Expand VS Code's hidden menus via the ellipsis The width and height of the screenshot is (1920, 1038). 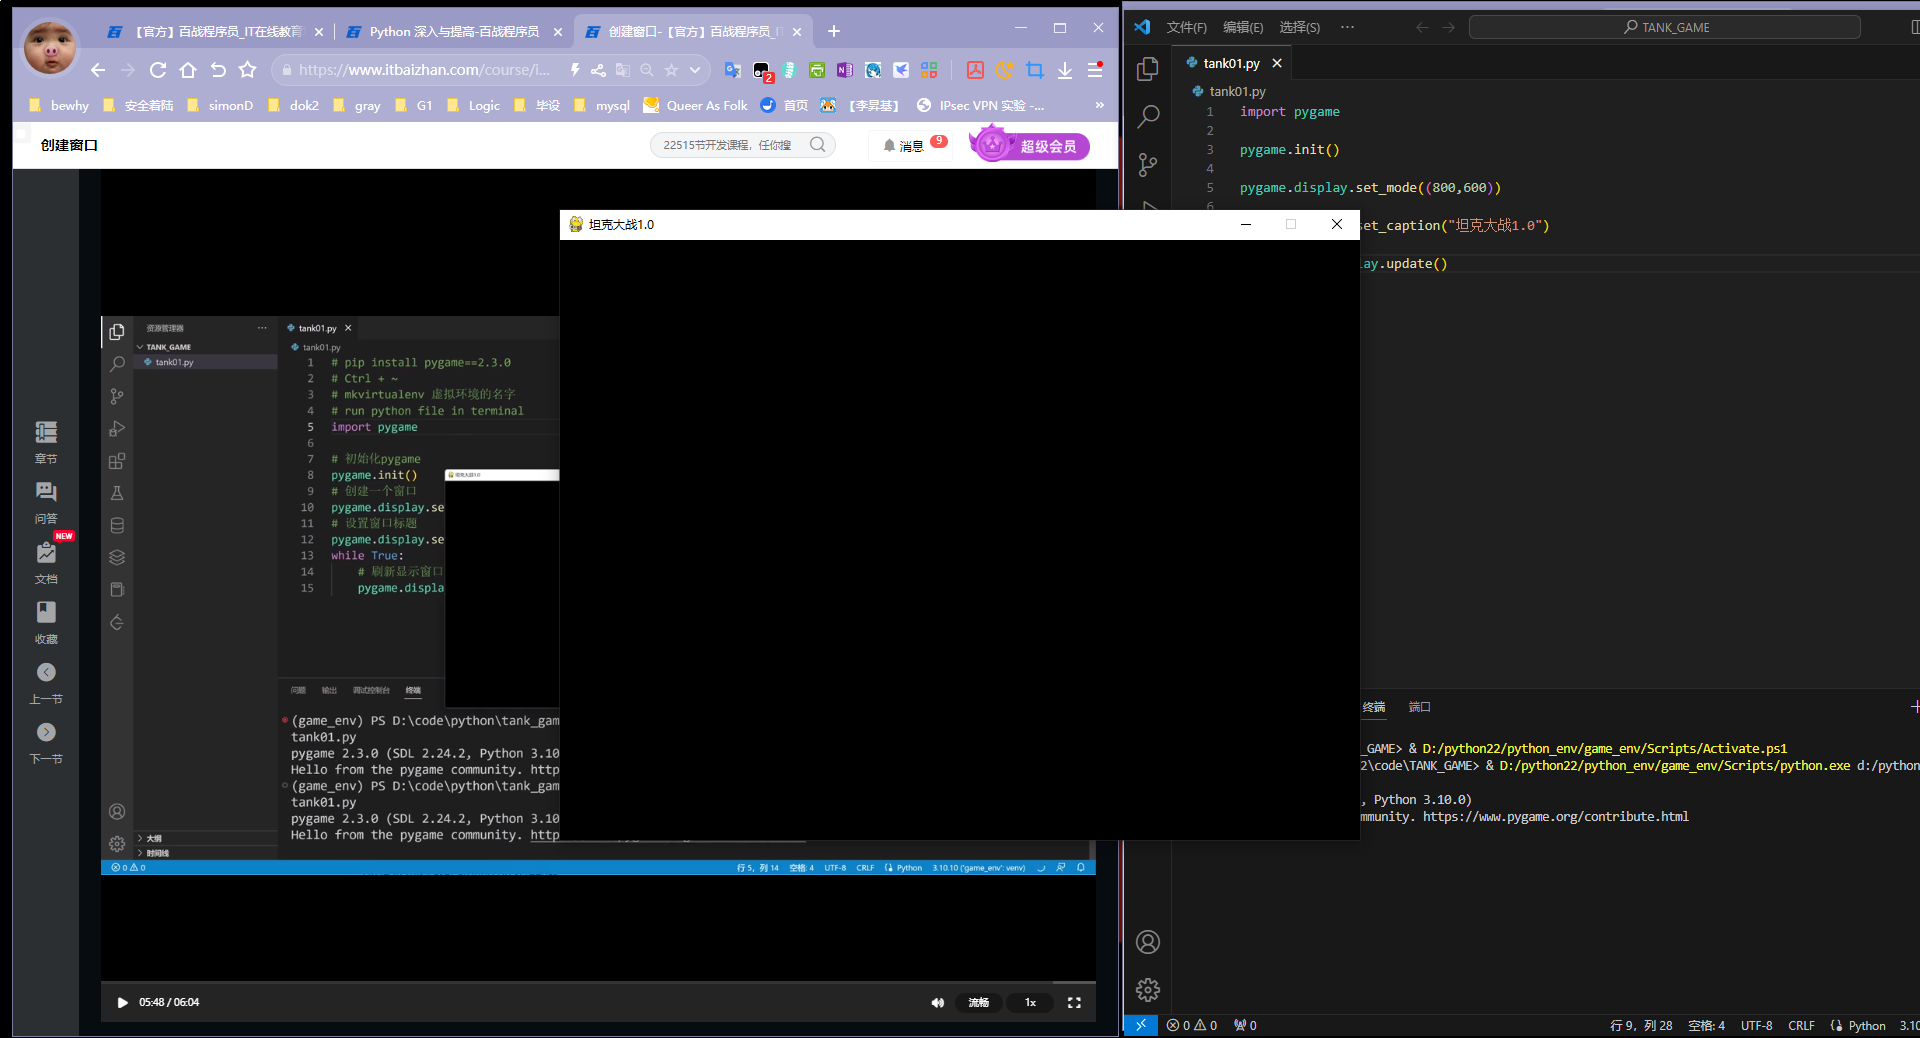point(1347,27)
